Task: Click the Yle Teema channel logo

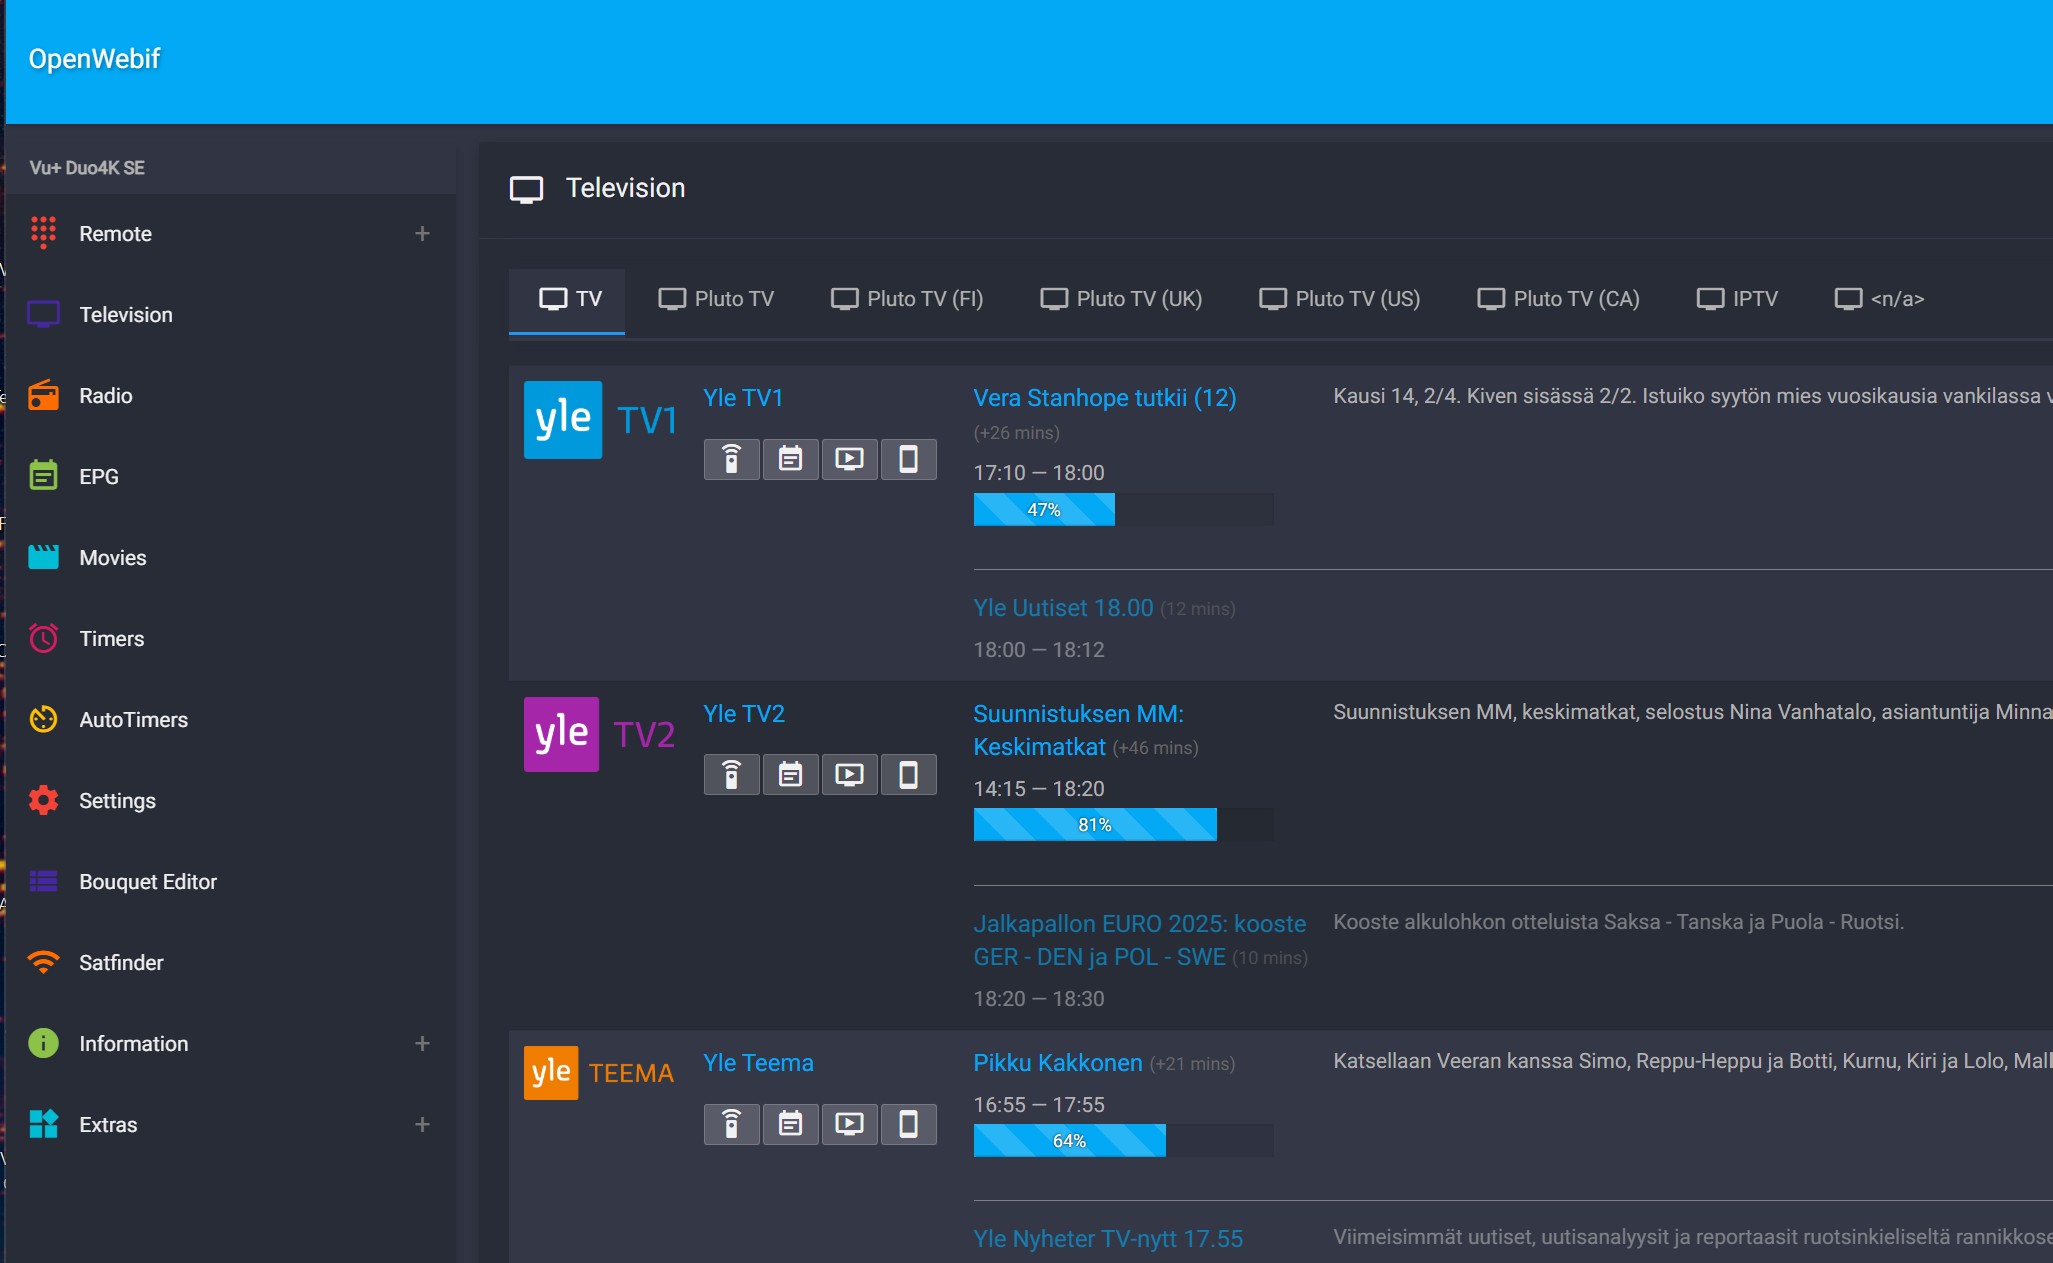Action: 599,1073
